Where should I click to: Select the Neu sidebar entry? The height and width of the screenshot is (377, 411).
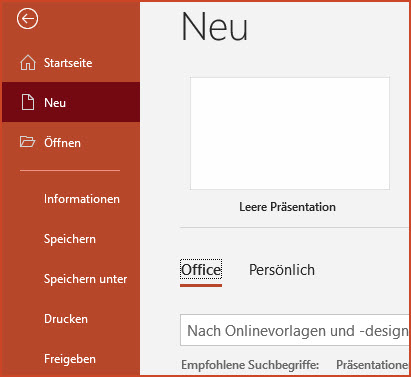tap(71, 102)
